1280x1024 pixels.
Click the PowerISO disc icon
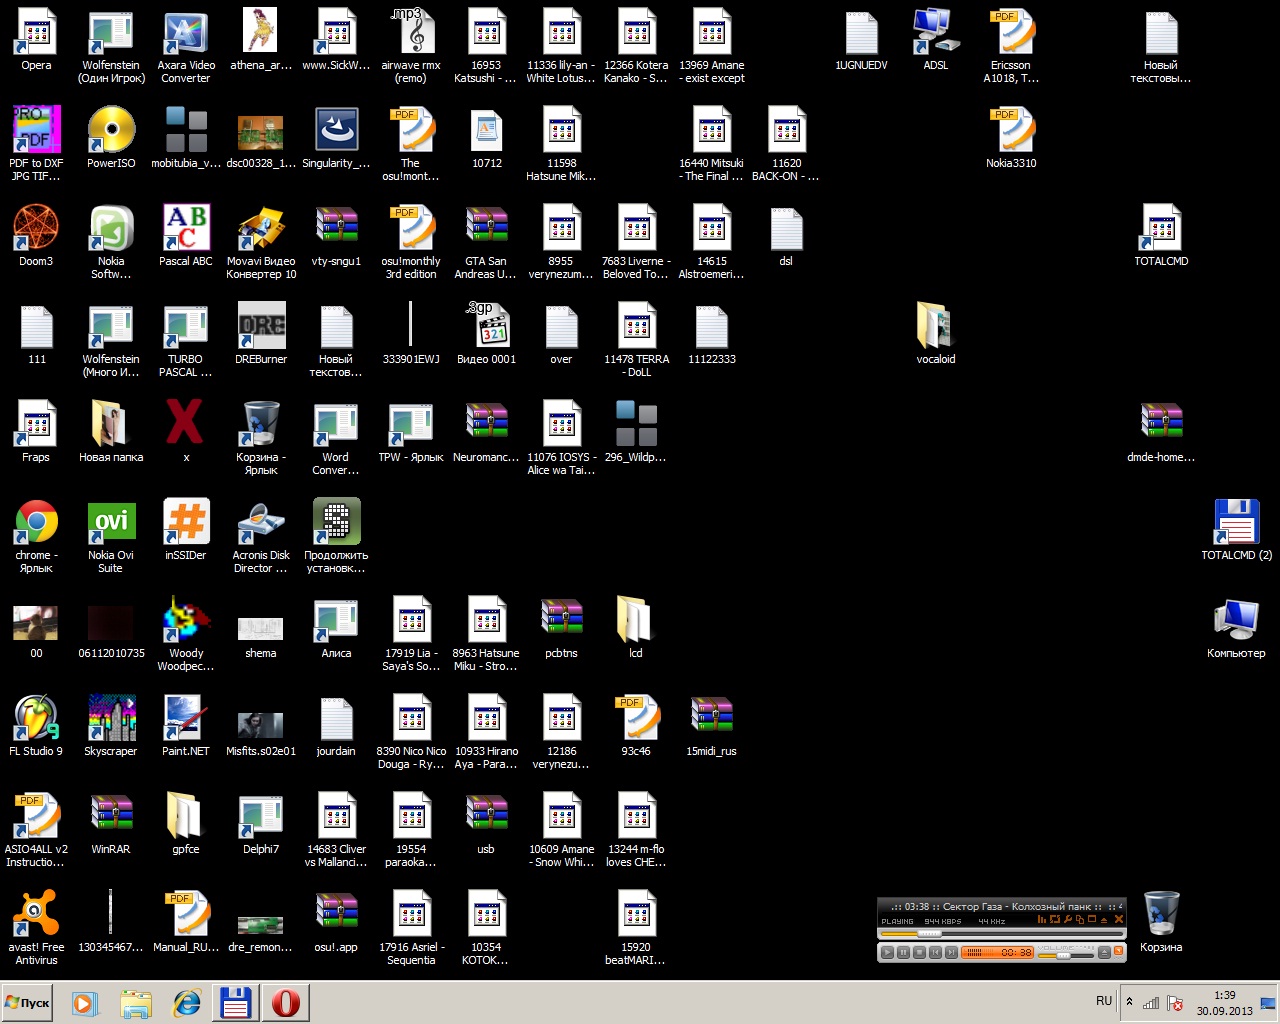(111, 131)
